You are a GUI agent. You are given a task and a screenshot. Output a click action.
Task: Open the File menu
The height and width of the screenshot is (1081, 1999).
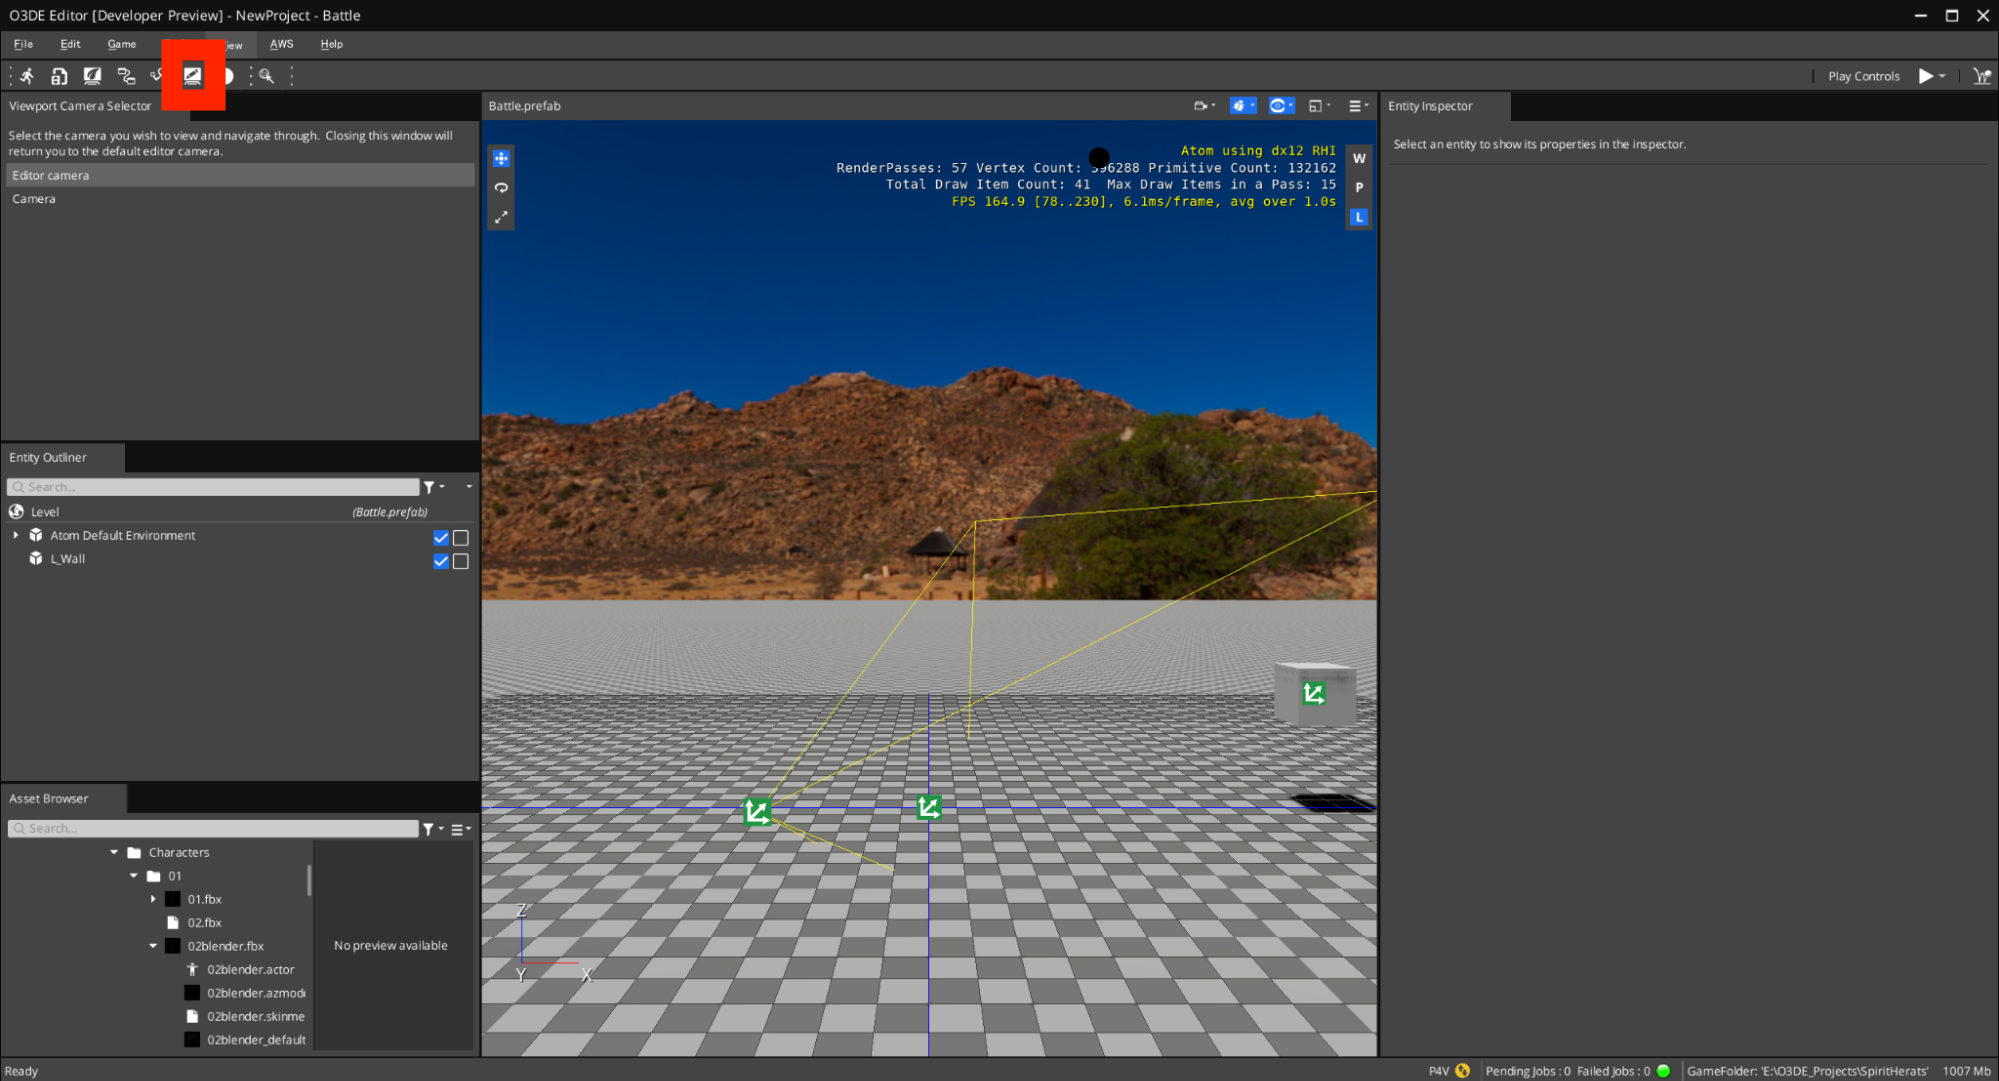[23, 44]
